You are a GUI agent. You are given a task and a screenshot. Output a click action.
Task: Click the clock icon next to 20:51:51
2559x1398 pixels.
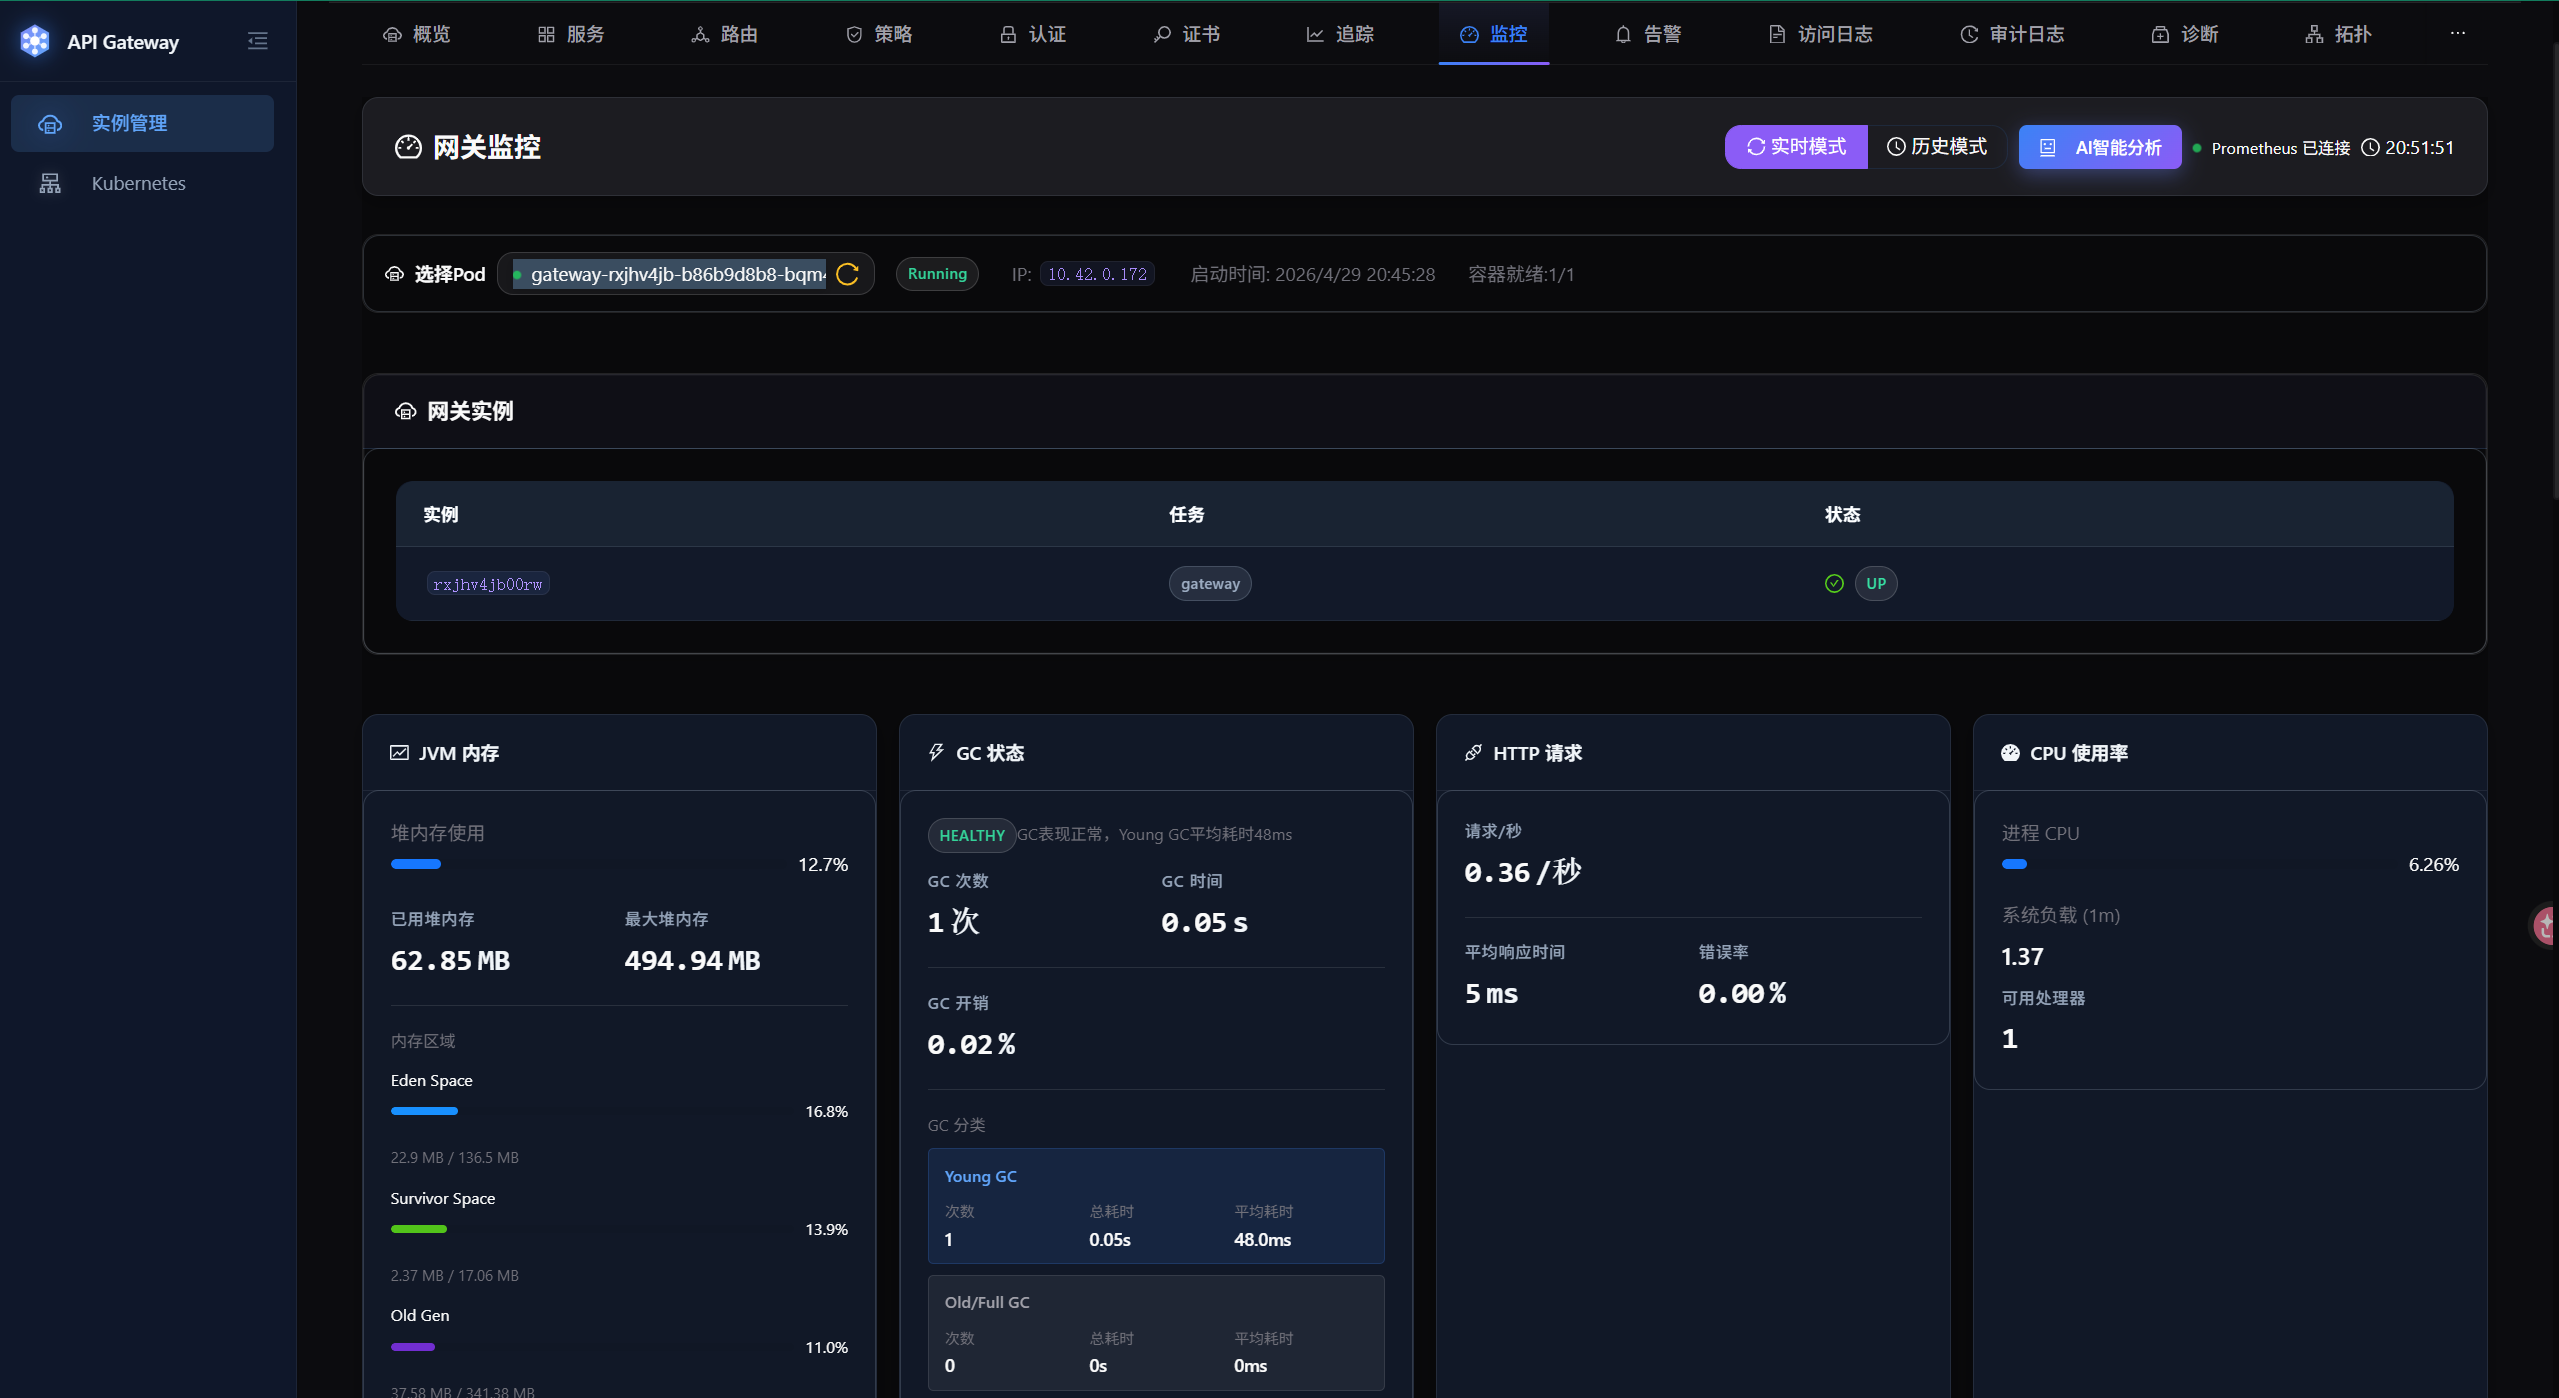tap(2370, 148)
